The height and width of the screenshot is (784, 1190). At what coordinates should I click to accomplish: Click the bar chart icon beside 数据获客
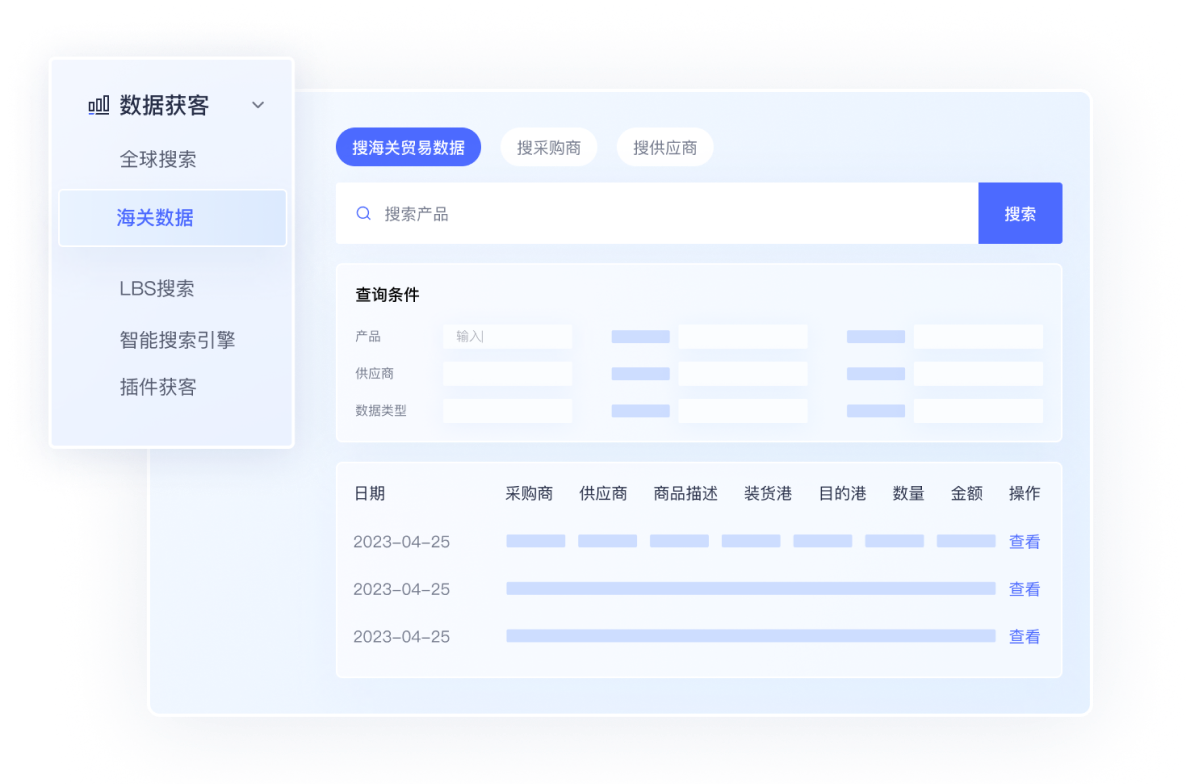point(99,105)
